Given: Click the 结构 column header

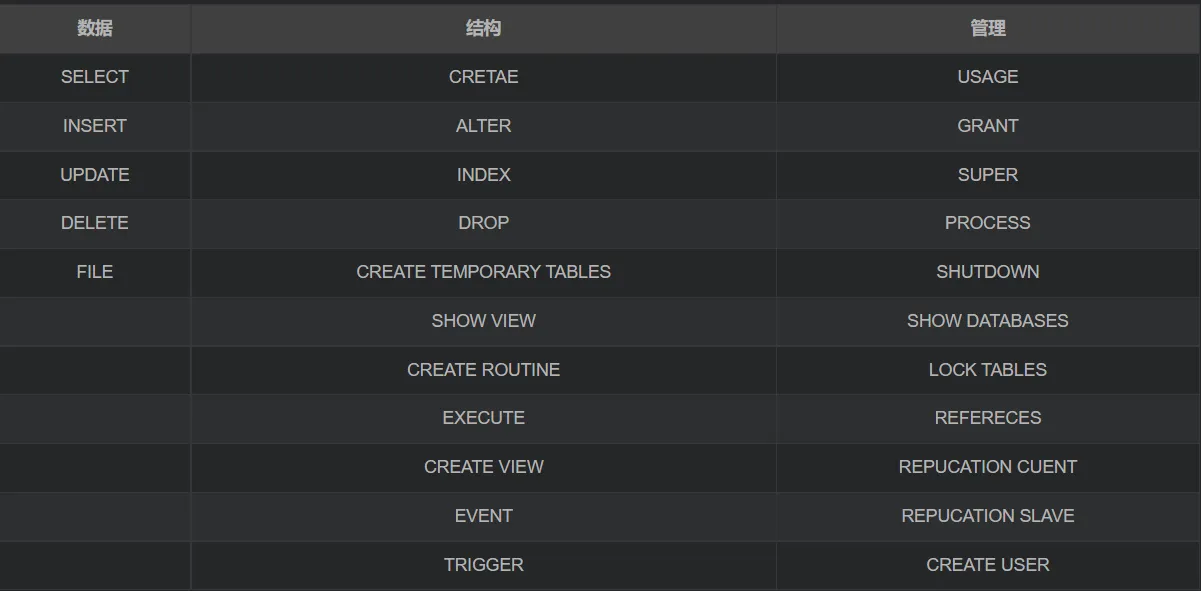Looking at the screenshot, I should [483, 29].
